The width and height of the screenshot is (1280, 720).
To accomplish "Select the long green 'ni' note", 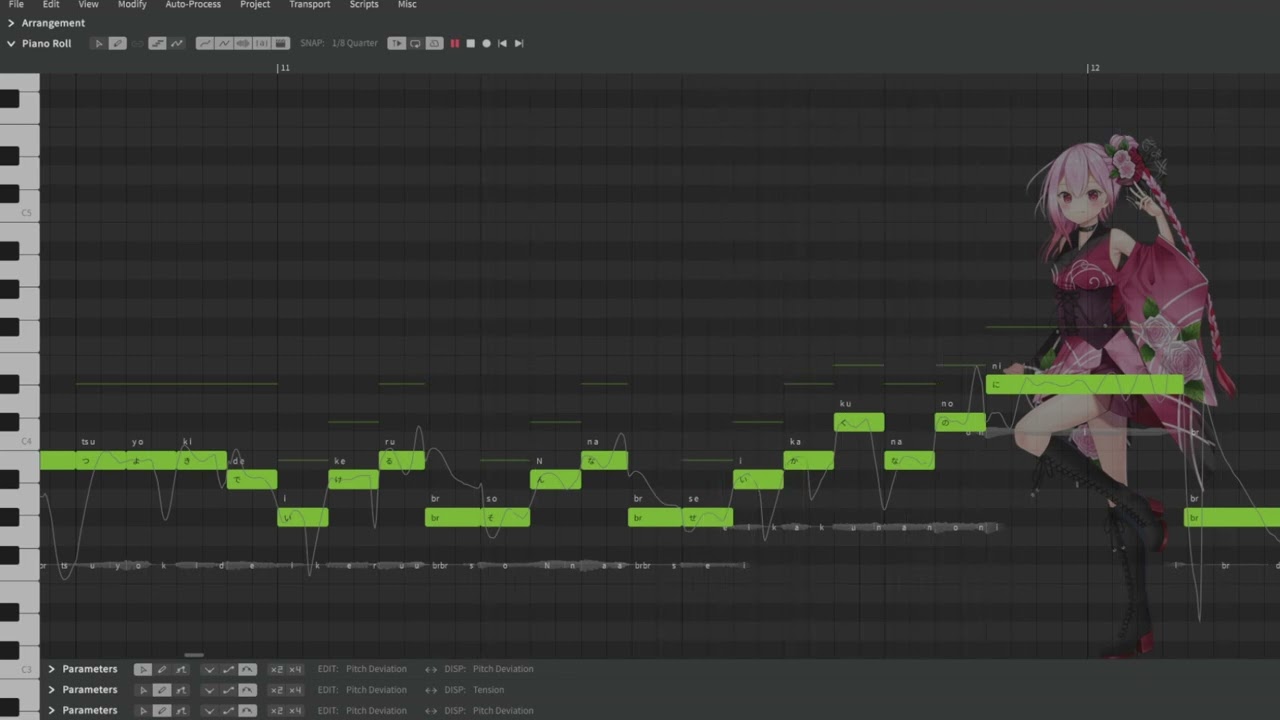I will tap(1084, 384).
